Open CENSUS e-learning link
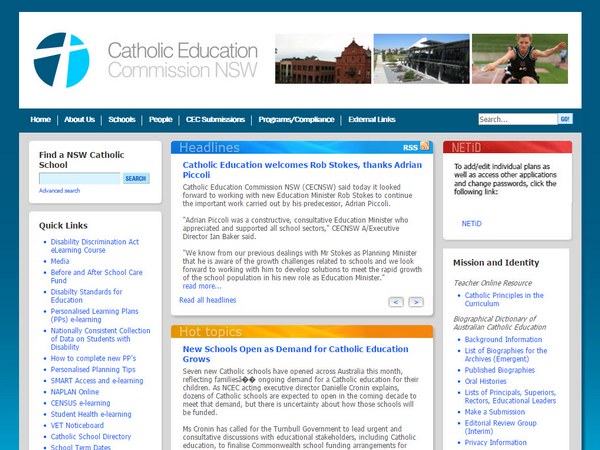The image size is (600, 450). click(x=80, y=403)
